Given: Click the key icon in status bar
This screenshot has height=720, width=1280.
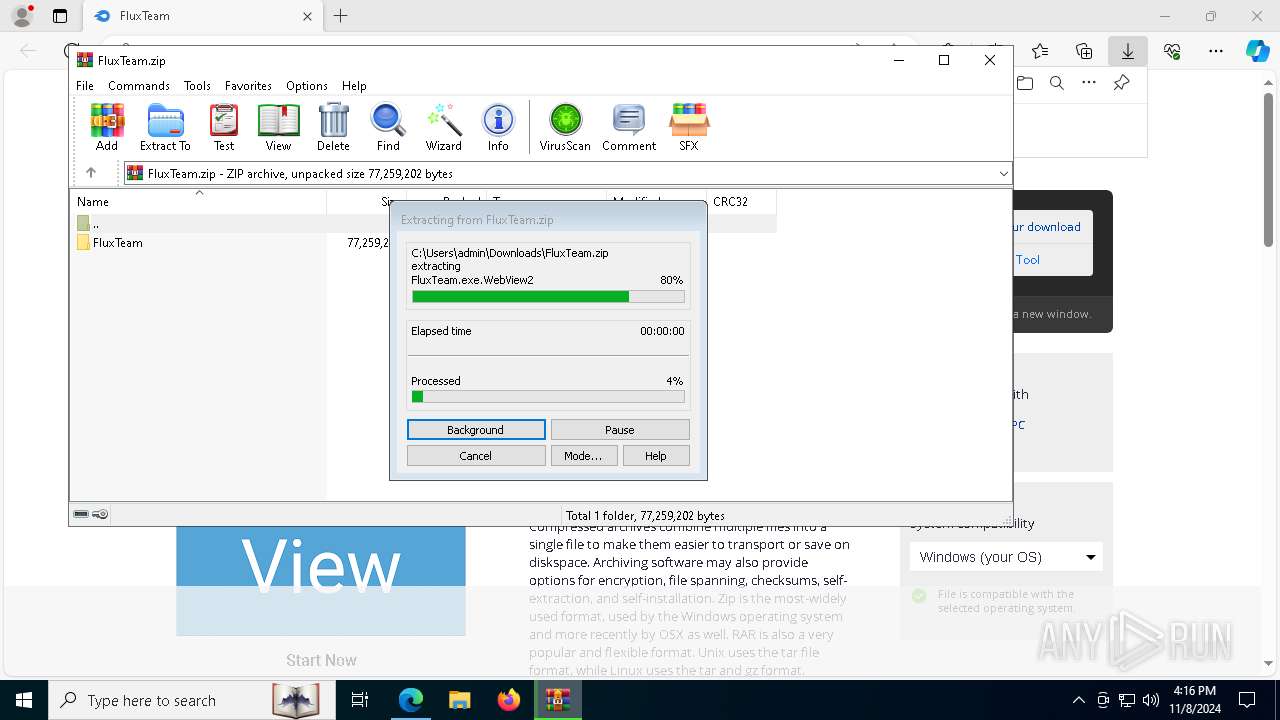Looking at the screenshot, I should tap(100, 514).
